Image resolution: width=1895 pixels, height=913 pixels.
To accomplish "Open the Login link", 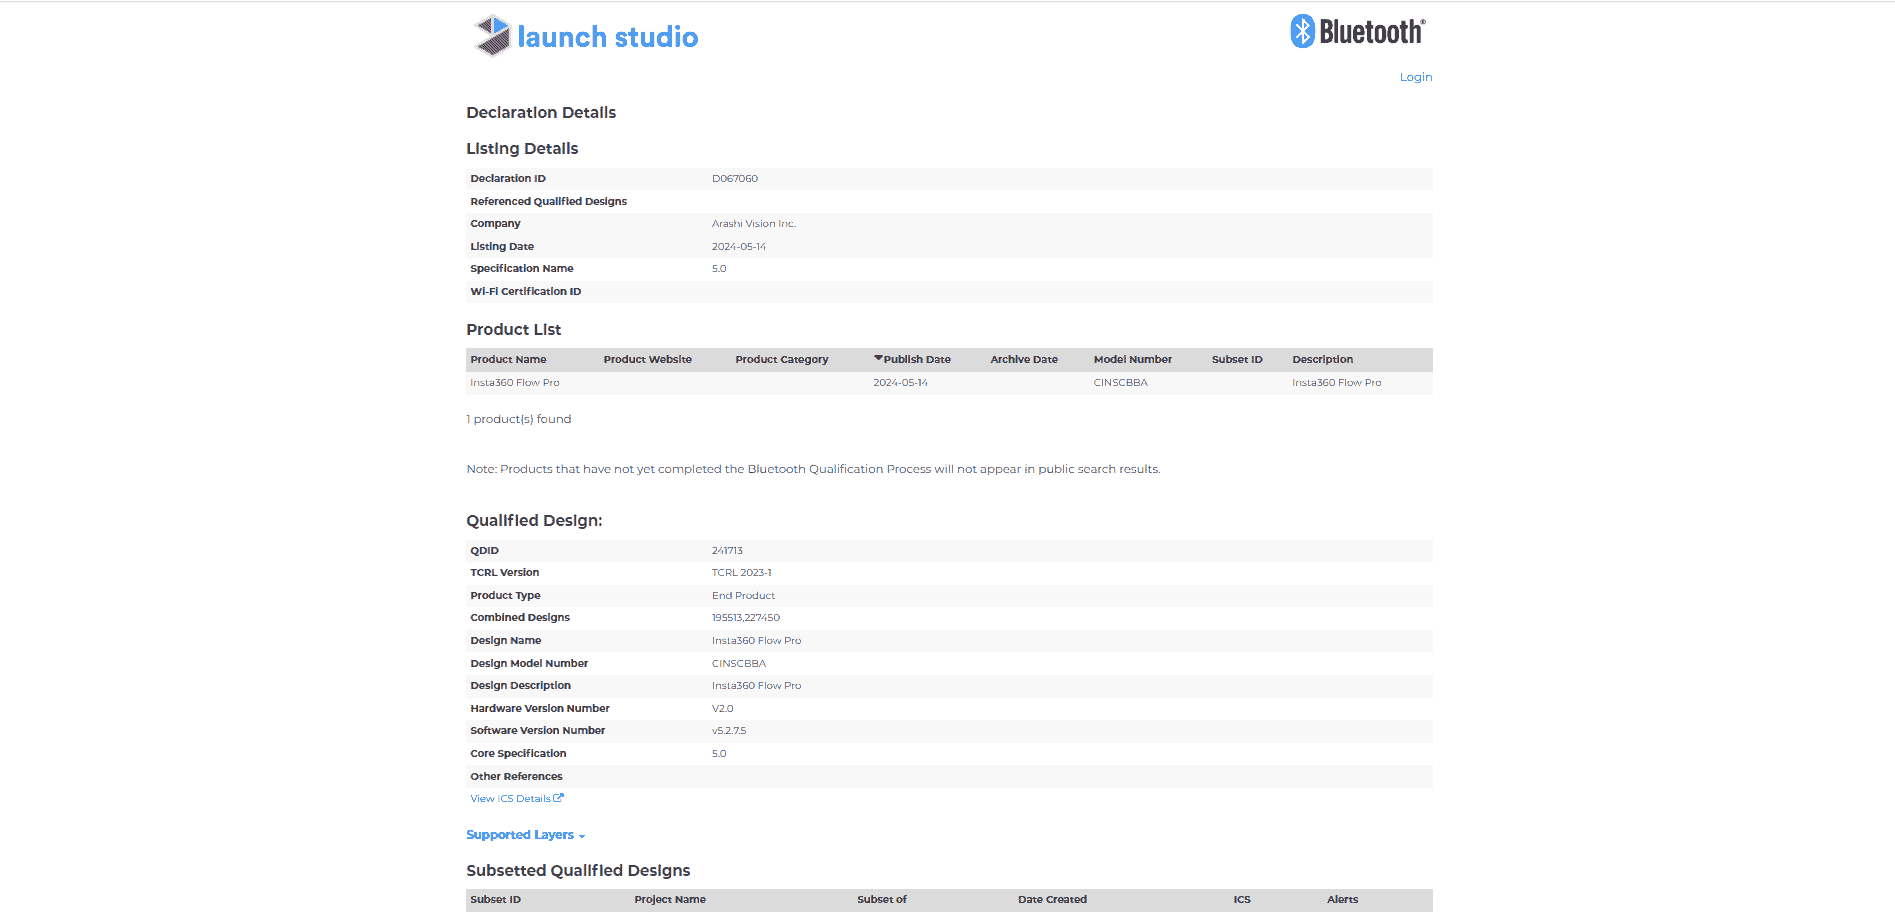I will coord(1415,77).
